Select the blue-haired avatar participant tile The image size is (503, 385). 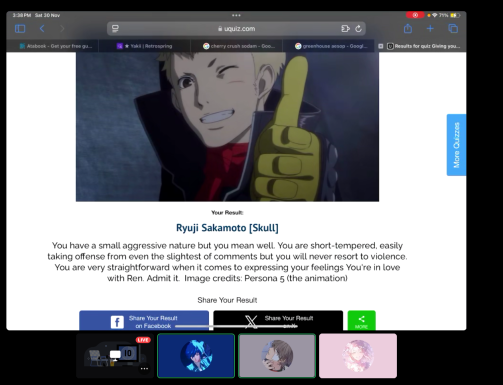196,356
